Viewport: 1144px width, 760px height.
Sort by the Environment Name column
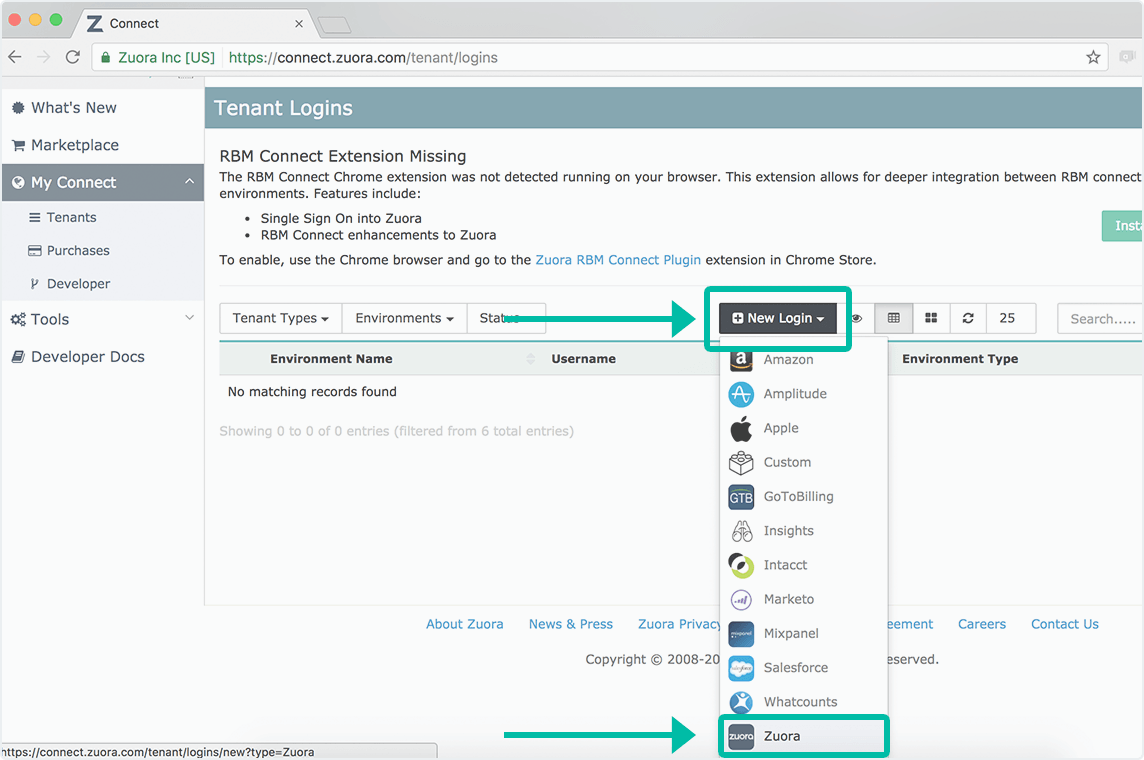coord(331,359)
